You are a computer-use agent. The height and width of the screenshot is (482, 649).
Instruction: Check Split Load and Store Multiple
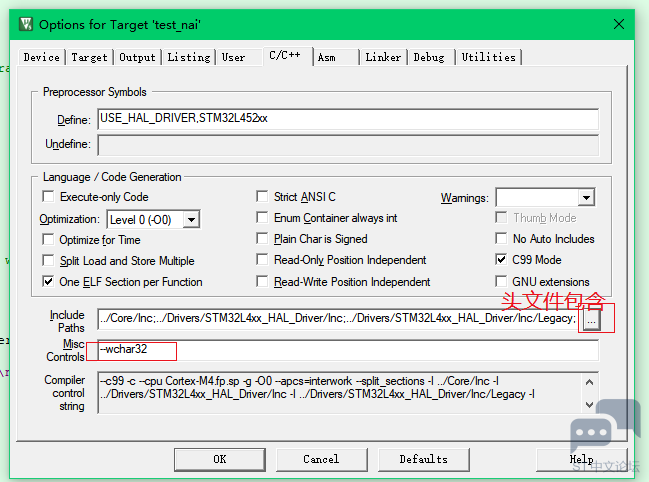(48, 260)
